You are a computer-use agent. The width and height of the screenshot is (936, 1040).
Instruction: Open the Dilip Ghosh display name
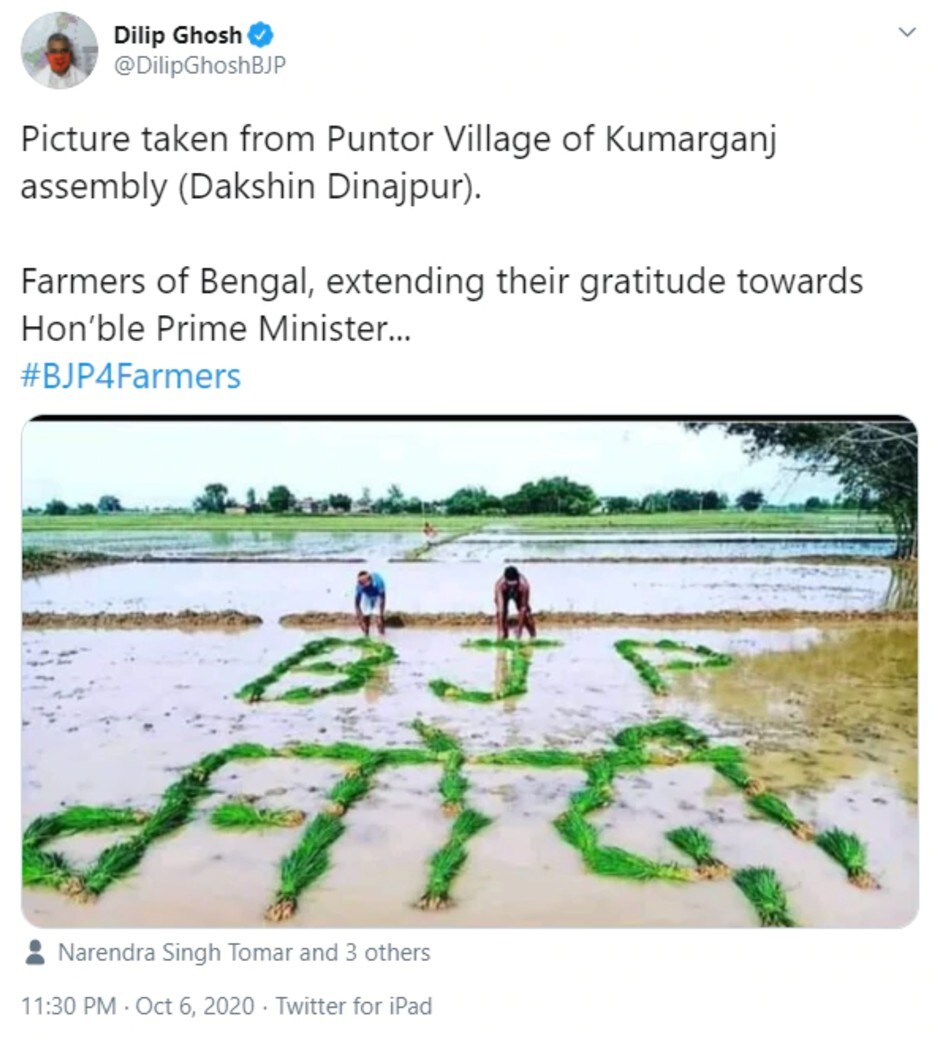pos(178,35)
